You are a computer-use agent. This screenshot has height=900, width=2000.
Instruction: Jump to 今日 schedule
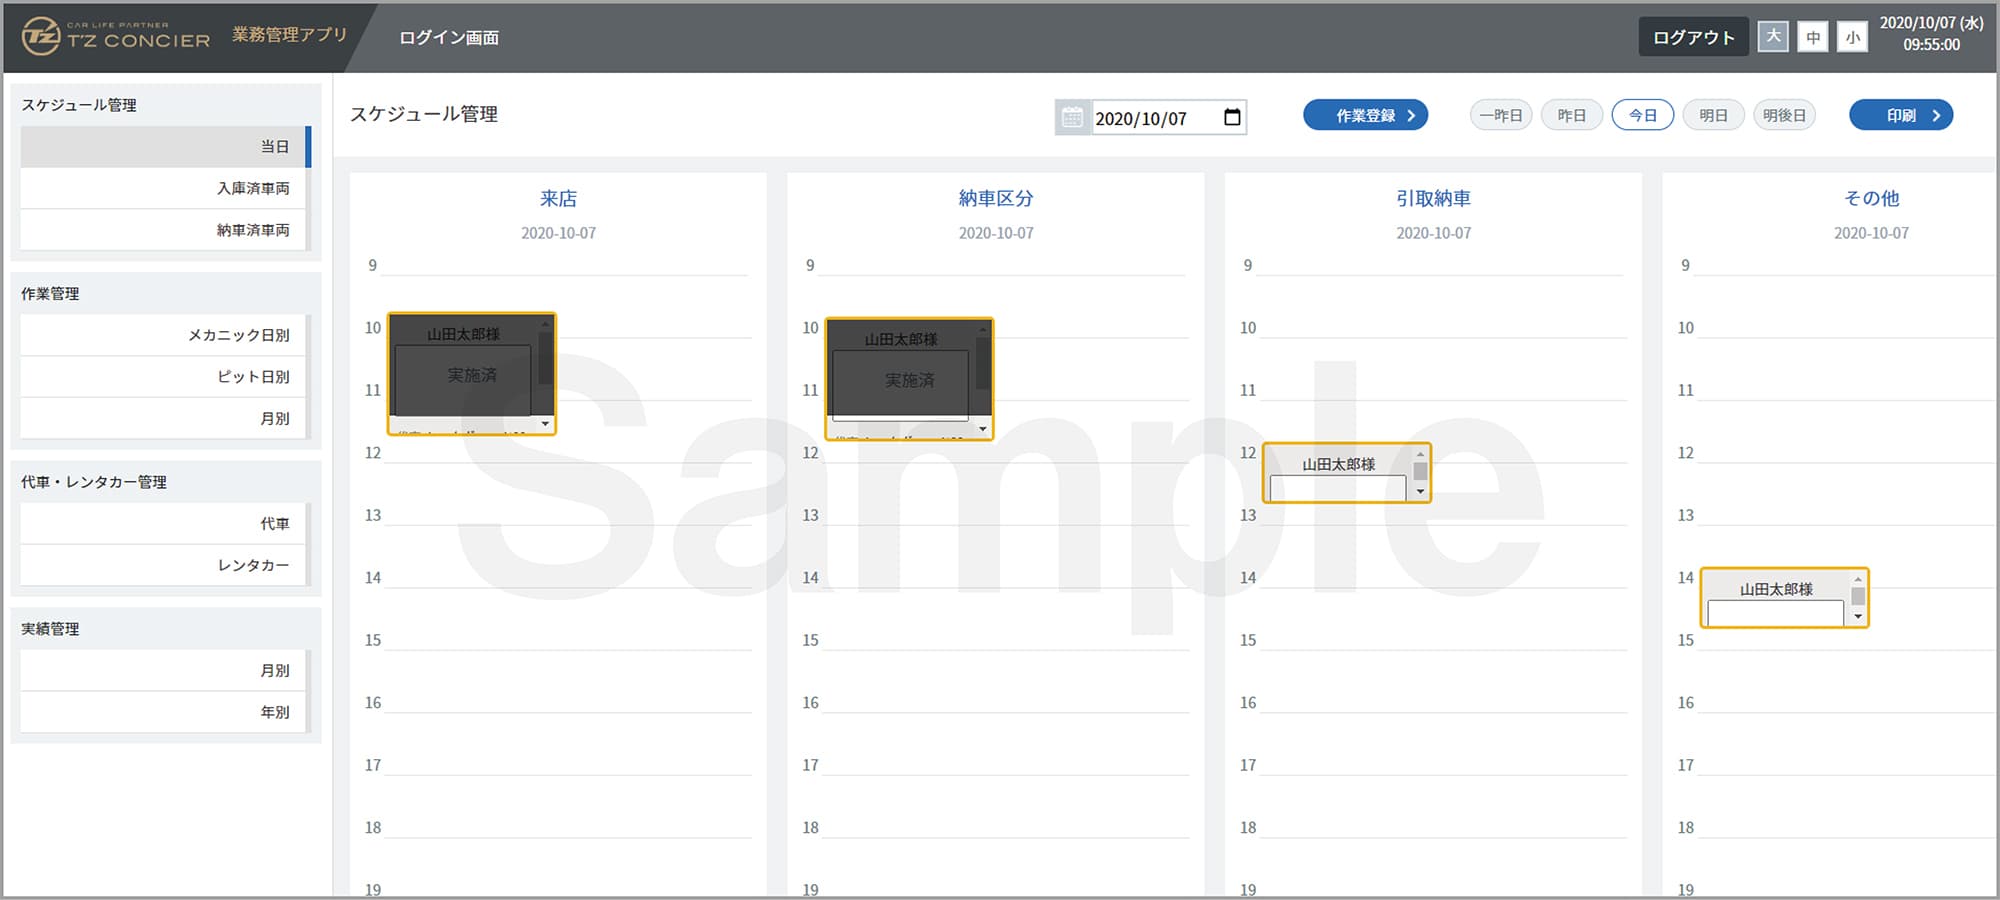(1642, 116)
